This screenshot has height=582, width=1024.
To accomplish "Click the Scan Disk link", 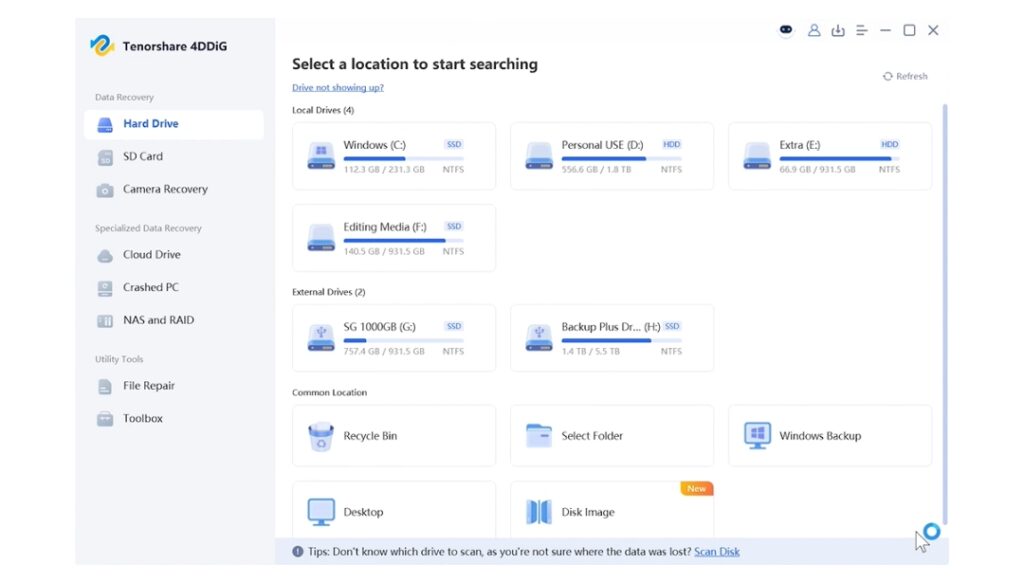I will point(716,551).
